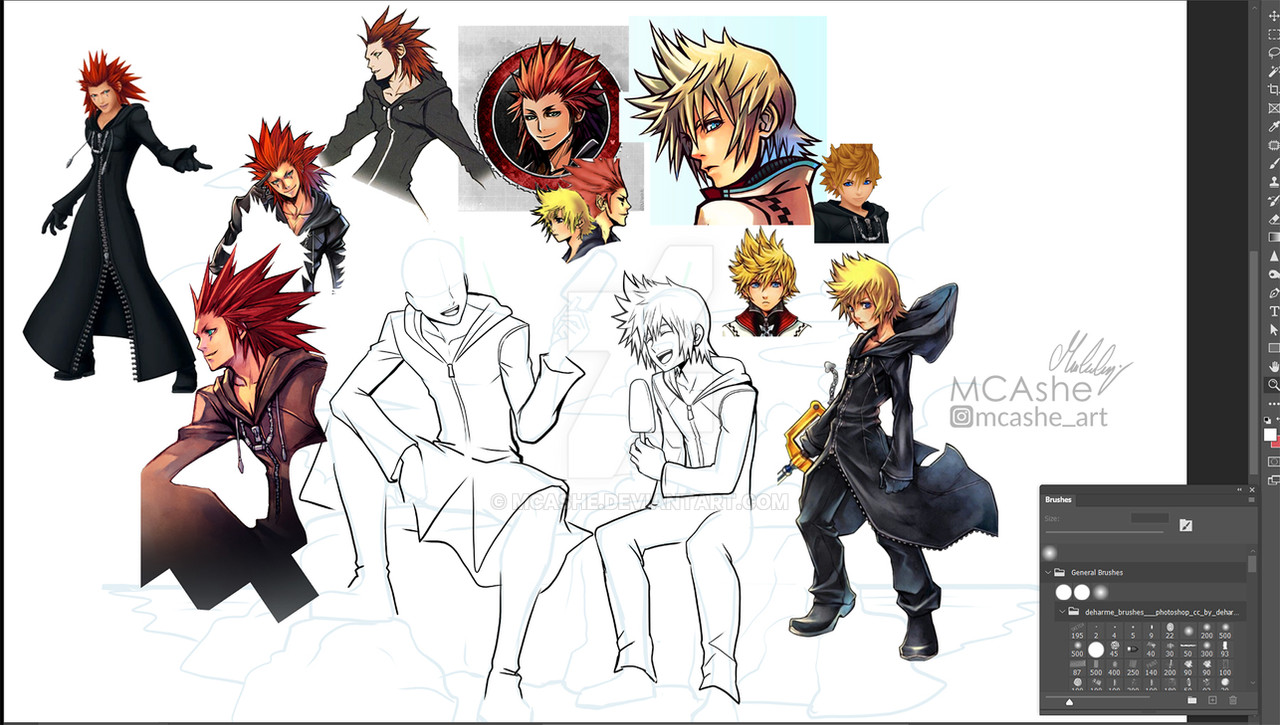
Task: Open the Brushes panel flyout menu
Action: tap(1252, 500)
